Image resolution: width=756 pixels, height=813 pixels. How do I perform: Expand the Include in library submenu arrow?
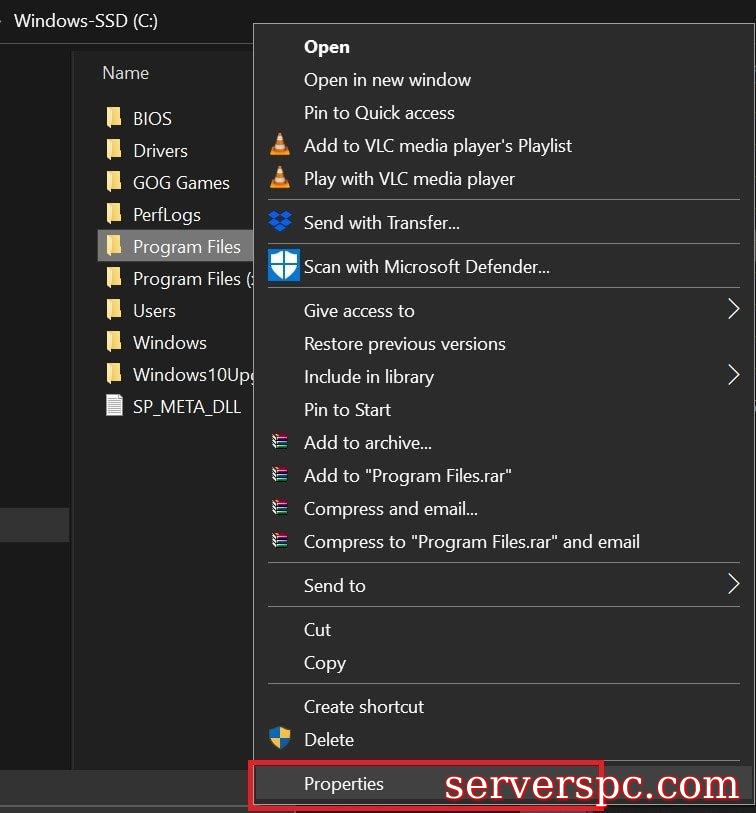[733, 376]
